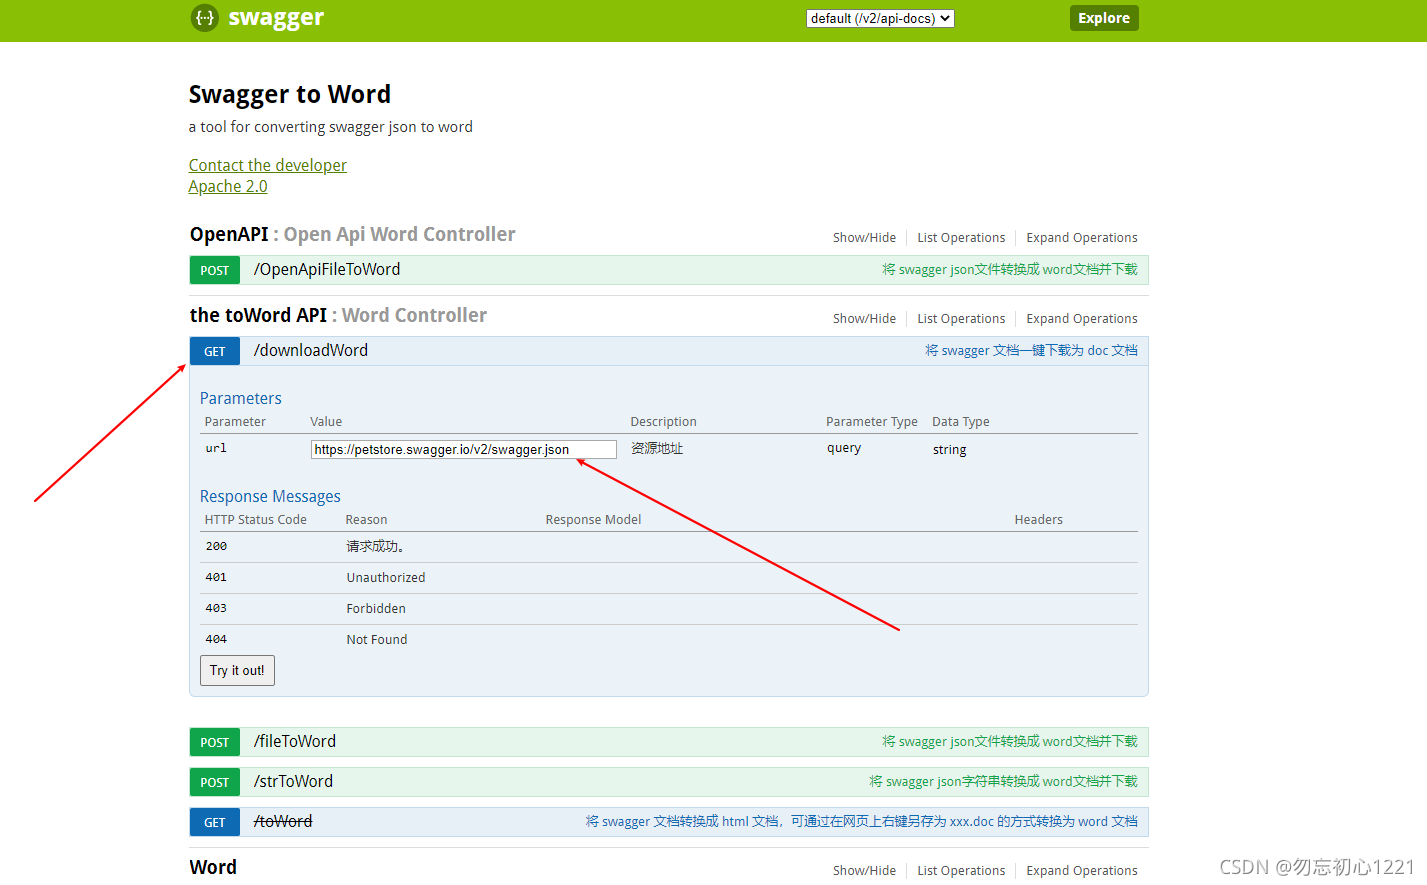Select the 404 status code cell
The width and height of the screenshot is (1427, 885).
(216, 639)
